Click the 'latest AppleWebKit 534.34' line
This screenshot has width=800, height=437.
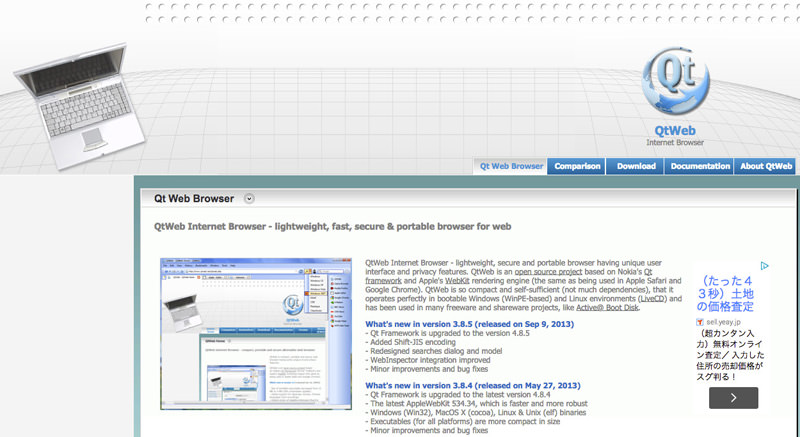coord(477,403)
